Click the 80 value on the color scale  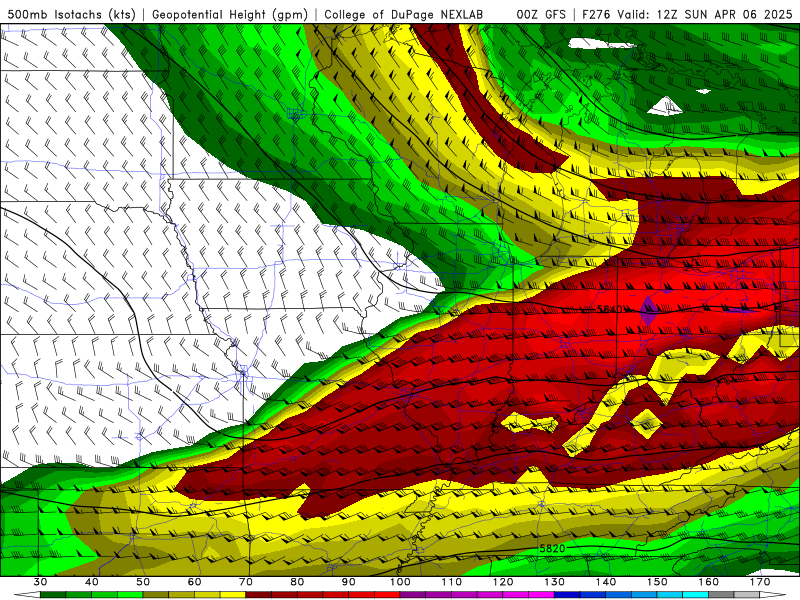[x=297, y=582]
